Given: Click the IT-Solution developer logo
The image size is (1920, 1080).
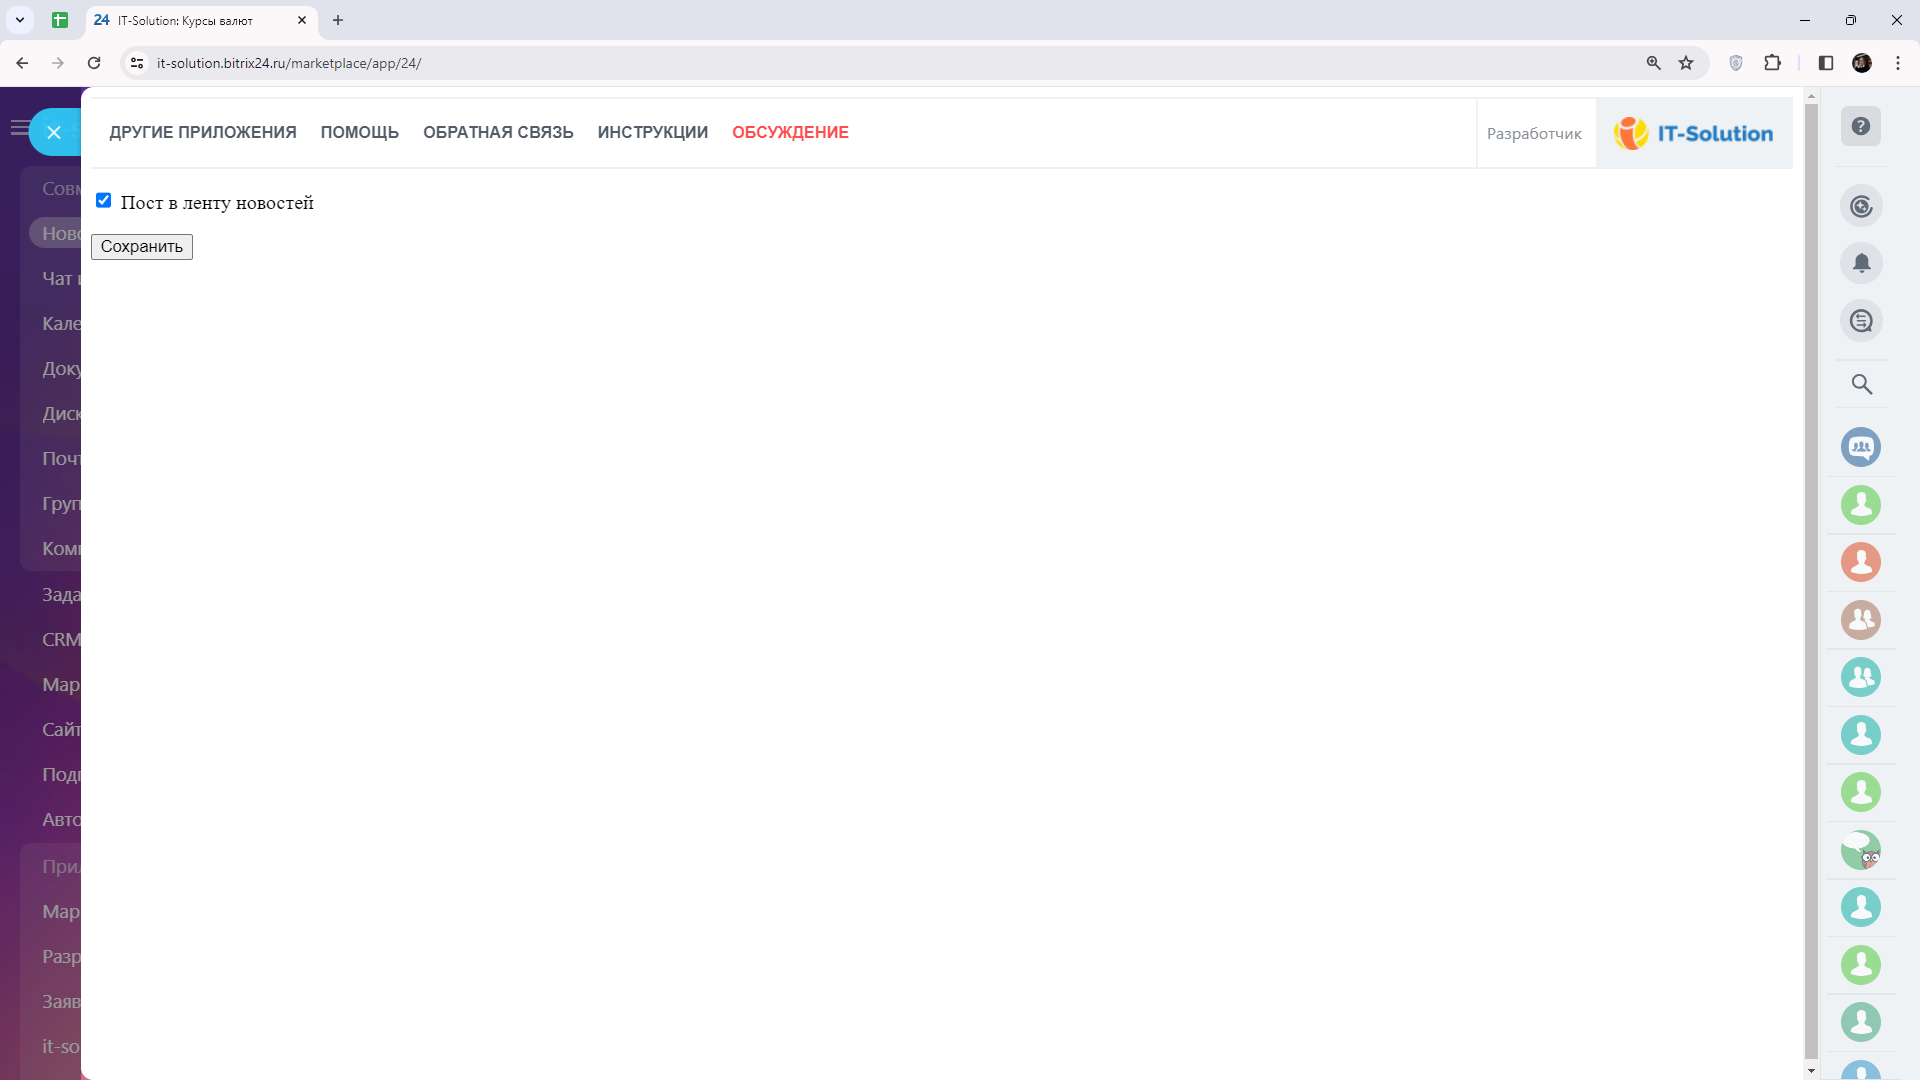Looking at the screenshot, I should (x=1693, y=133).
